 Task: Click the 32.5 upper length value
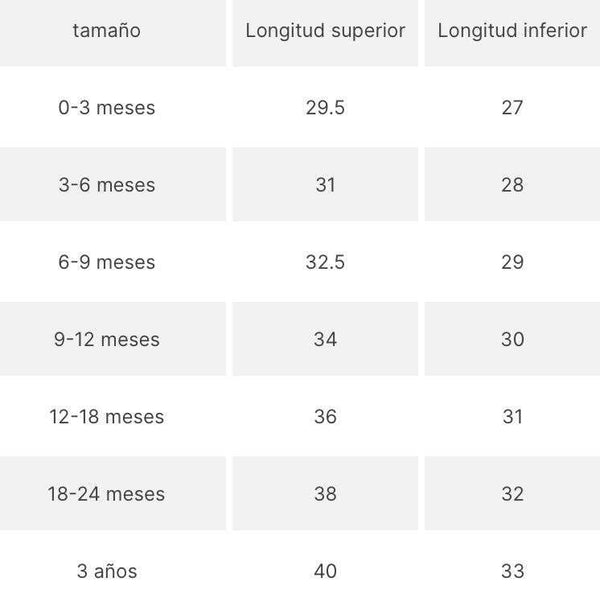click(x=325, y=262)
